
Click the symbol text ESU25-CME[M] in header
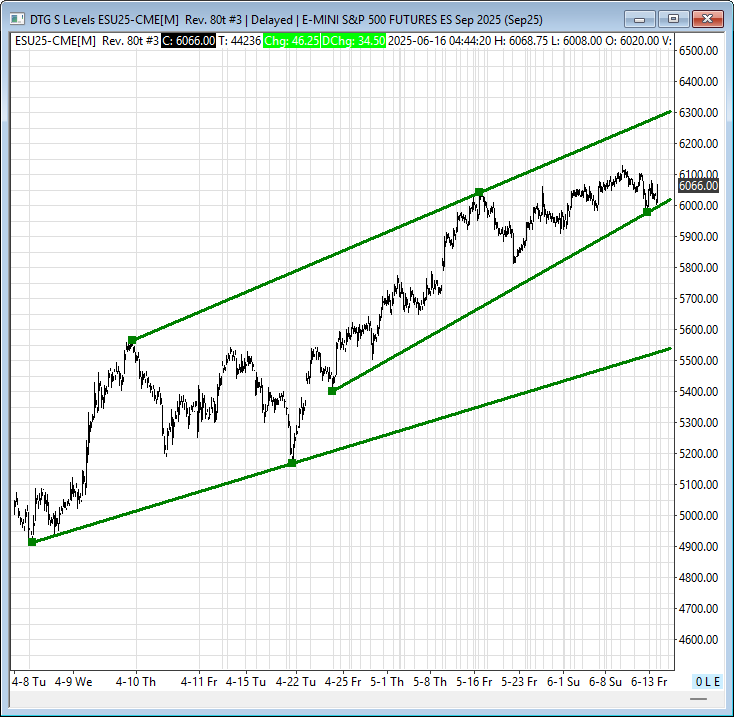pyautogui.click(x=55, y=41)
